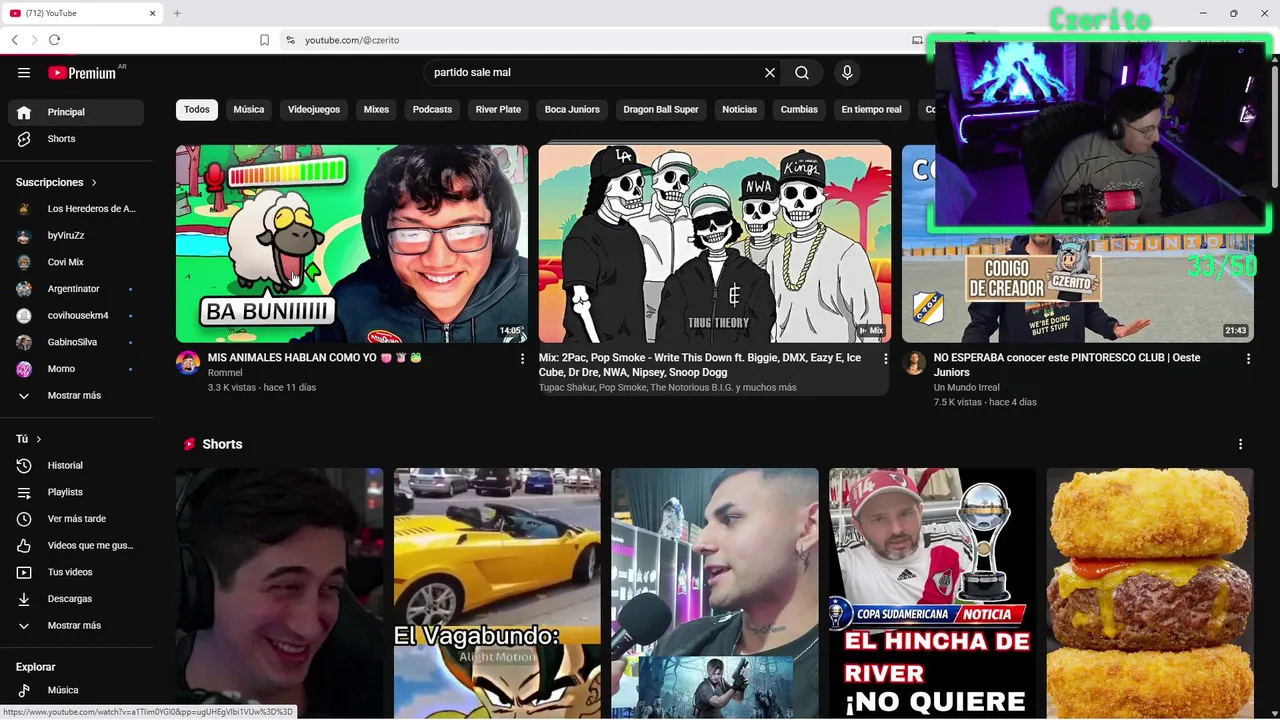The width and height of the screenshot is (1280, 720).
Task: Click the browser back arrow
Action: tap(14, 40)
